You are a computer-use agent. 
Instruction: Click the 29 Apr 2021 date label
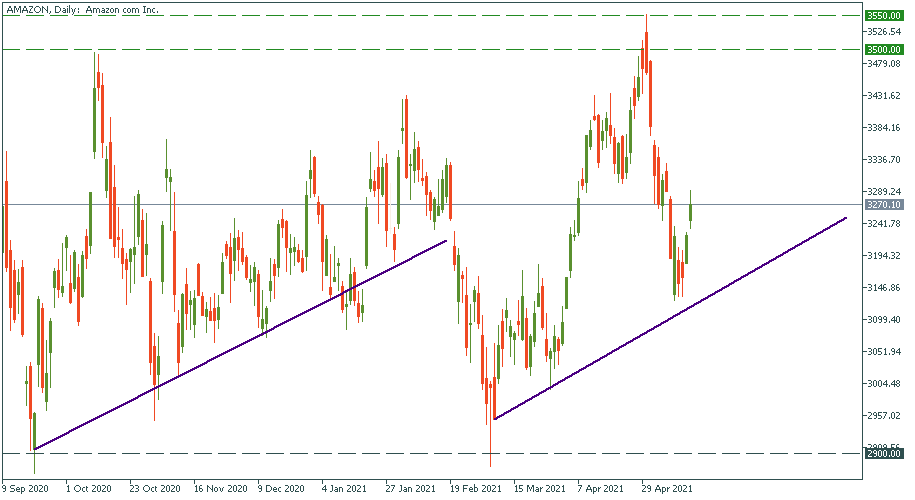(x=667, y=490)
